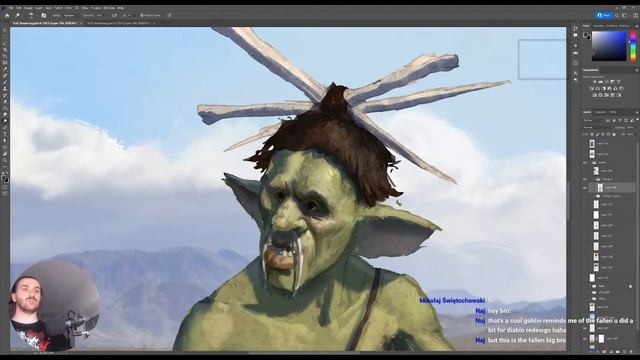
Task: Hide the highlighted selected layer
Action: coord(584,188)
